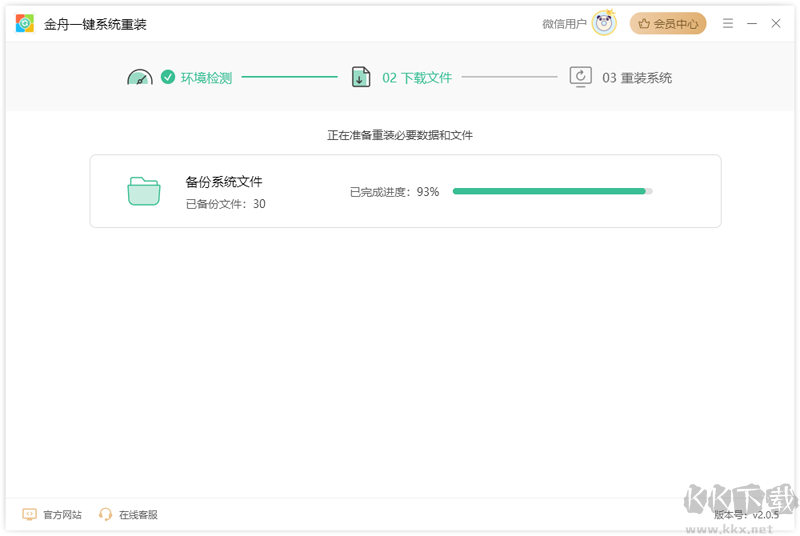Screen dimensions: 800x536
Task: Click the reinstall system monitor icon
Action: (581, 77)
